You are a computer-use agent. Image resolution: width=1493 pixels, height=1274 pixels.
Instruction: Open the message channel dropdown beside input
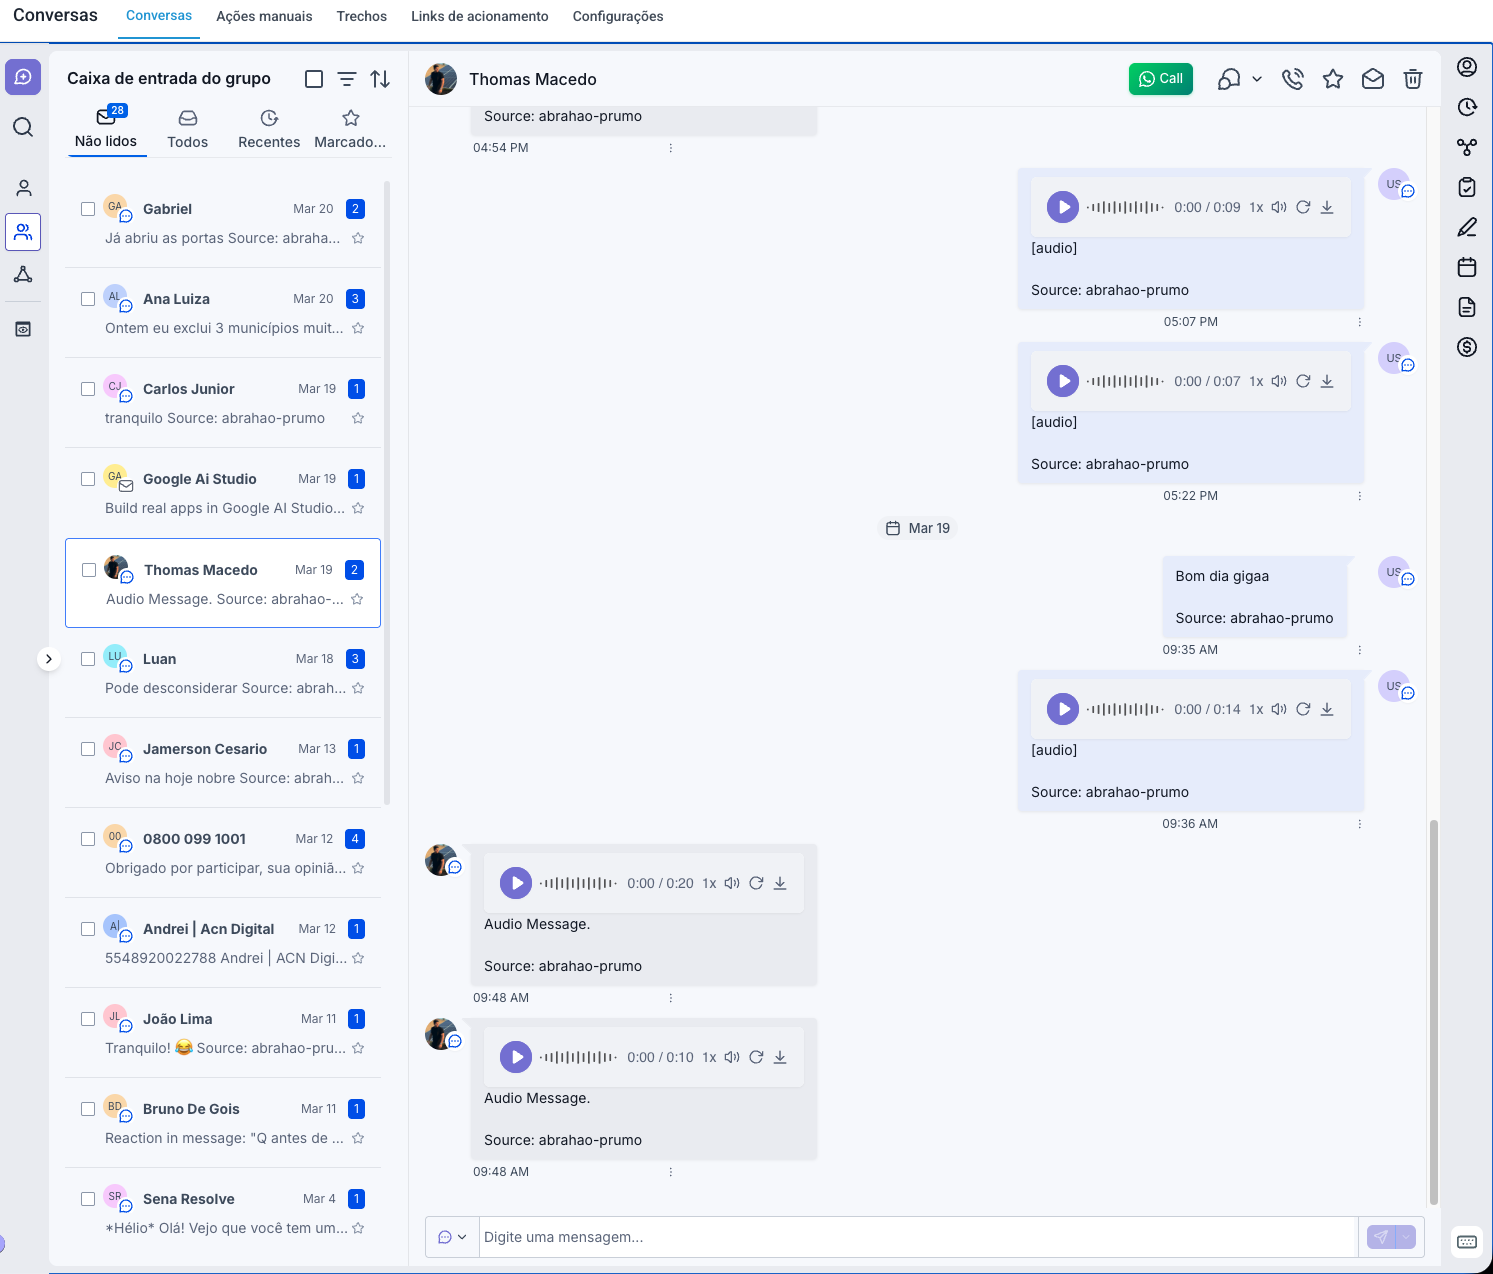click(x=452, y=1237)
